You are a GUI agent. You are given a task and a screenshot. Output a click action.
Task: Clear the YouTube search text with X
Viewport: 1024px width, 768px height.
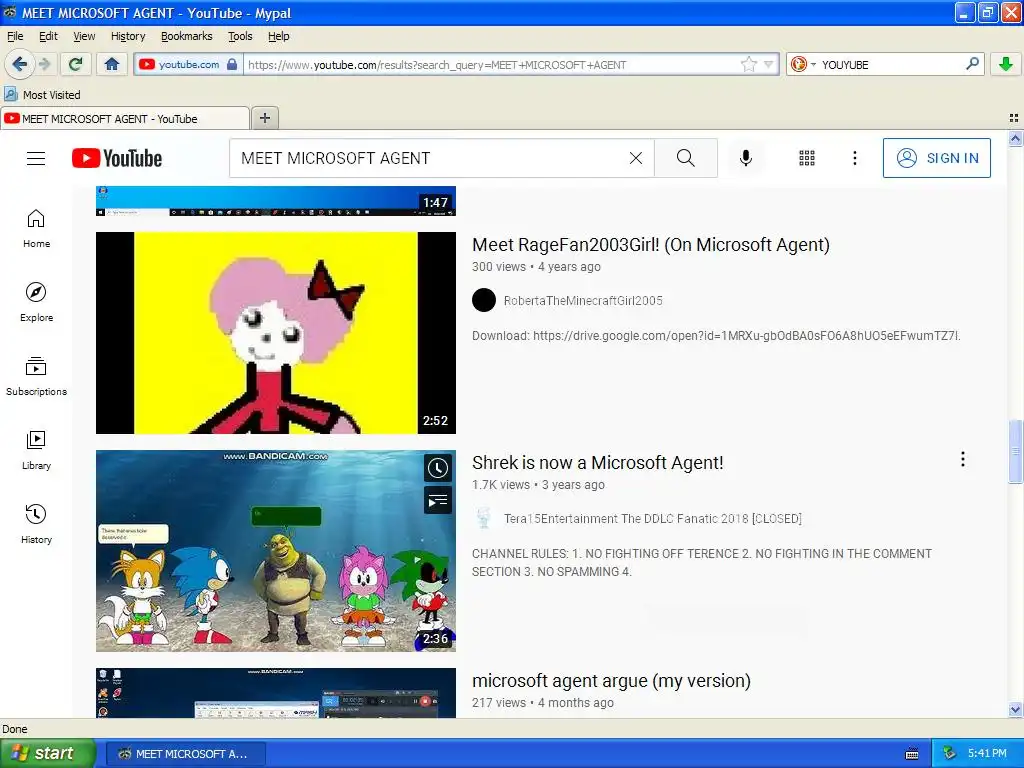635,158
